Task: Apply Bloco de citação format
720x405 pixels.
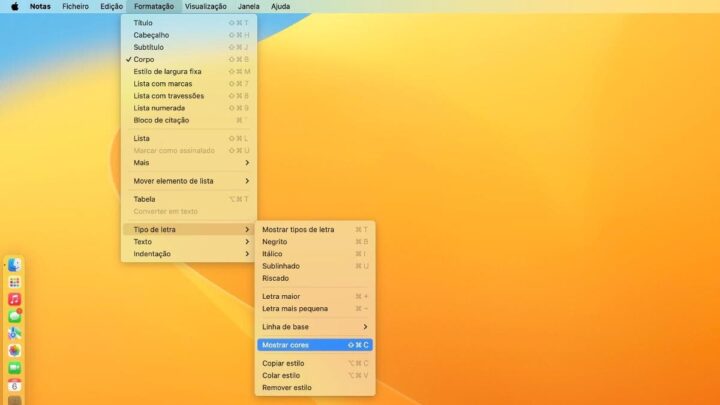Action: [189, 120]
